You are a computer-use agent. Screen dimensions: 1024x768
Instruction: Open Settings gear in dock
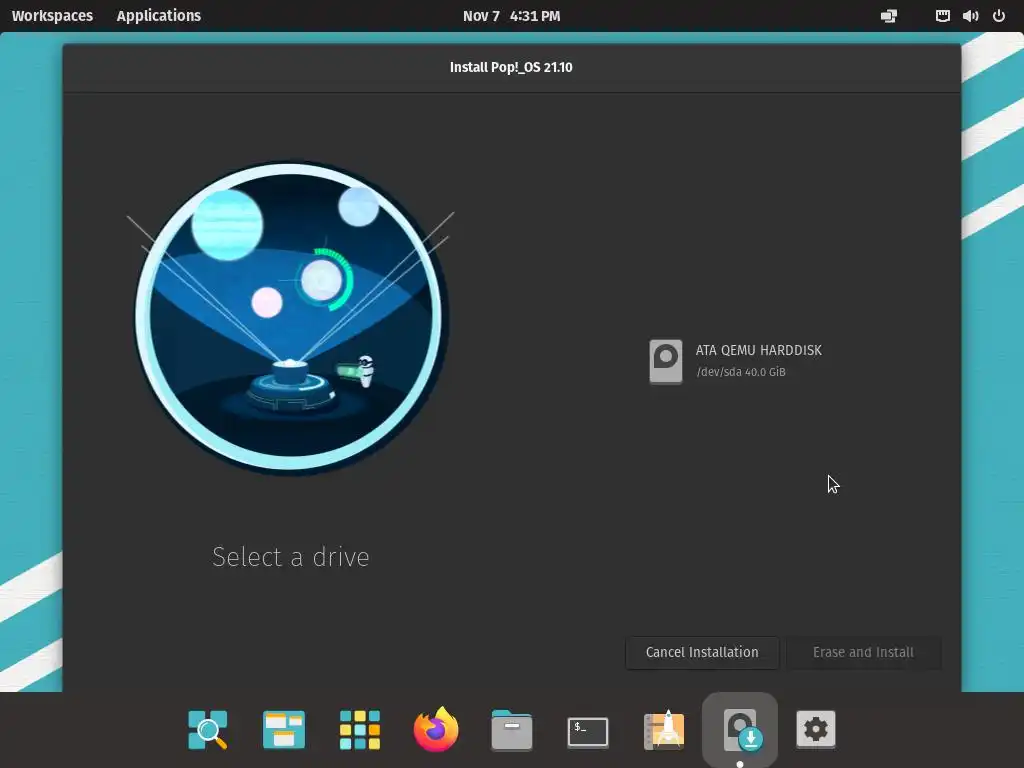click(816, 729)
